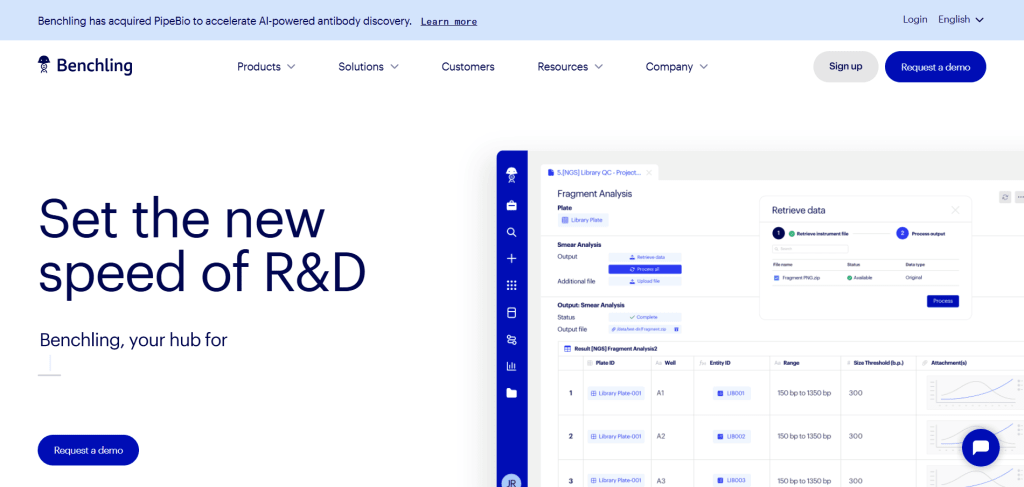Expand the Company menu

677,67
